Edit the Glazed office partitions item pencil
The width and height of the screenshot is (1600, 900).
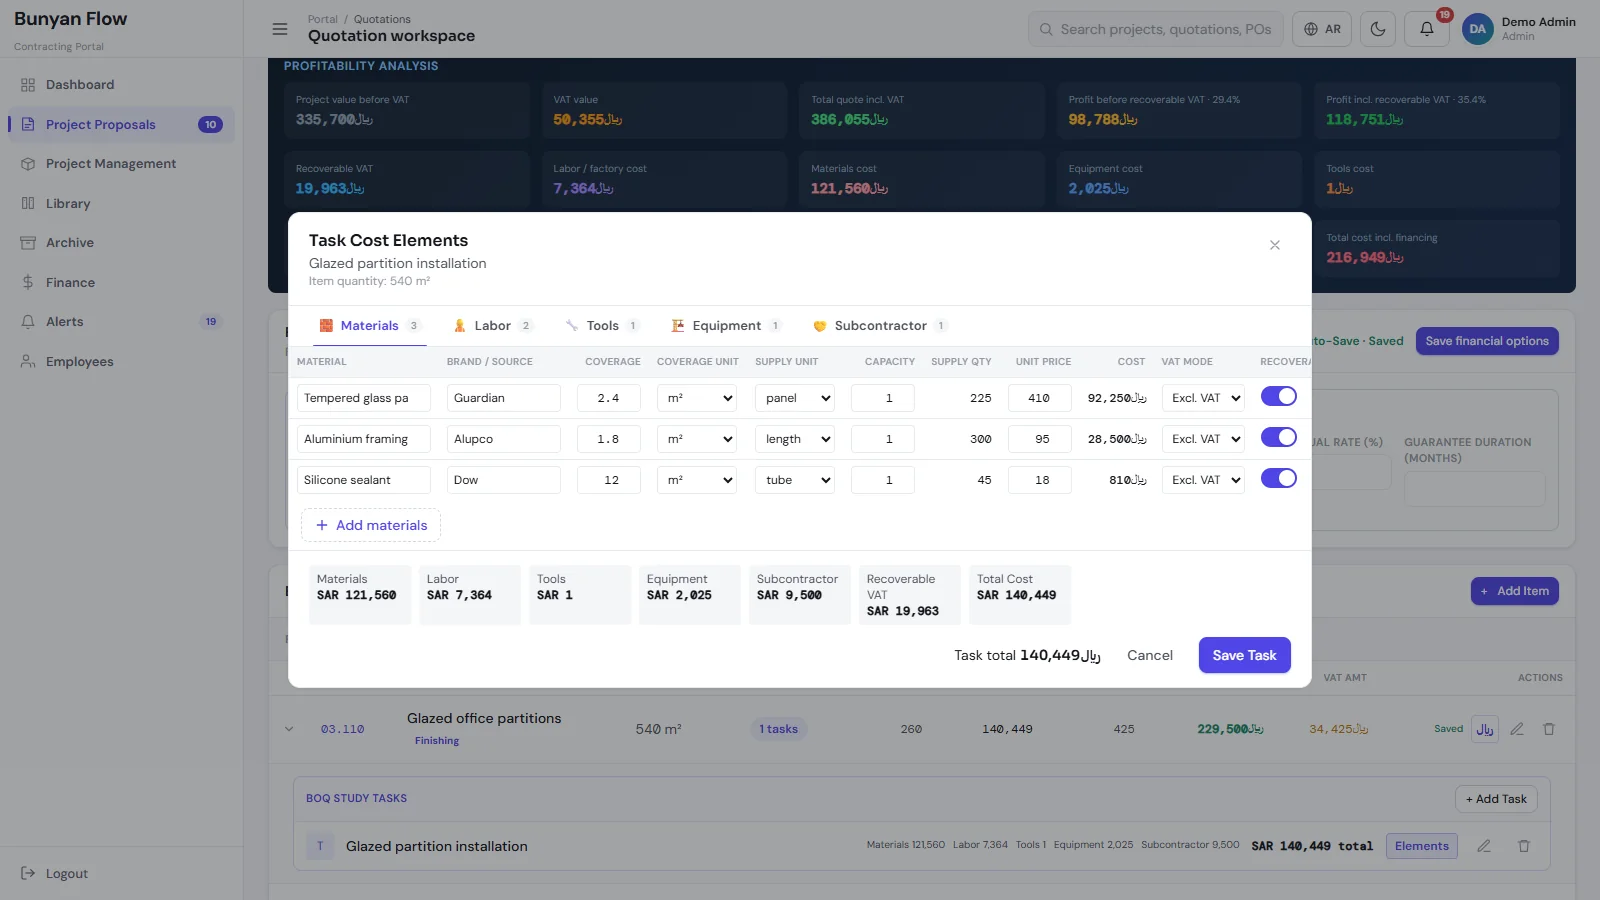1517,729
